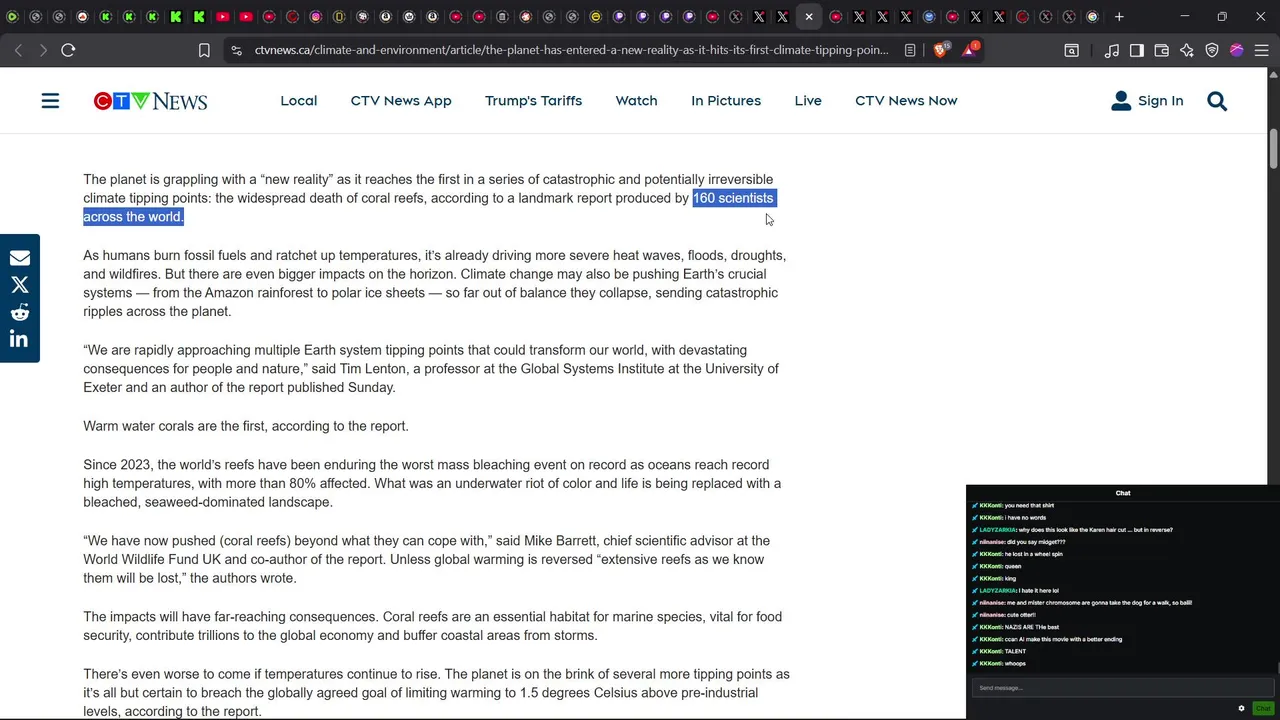1280x720 pixels.
Task: Sign In to CTV News
Action: click(1147, 101)
